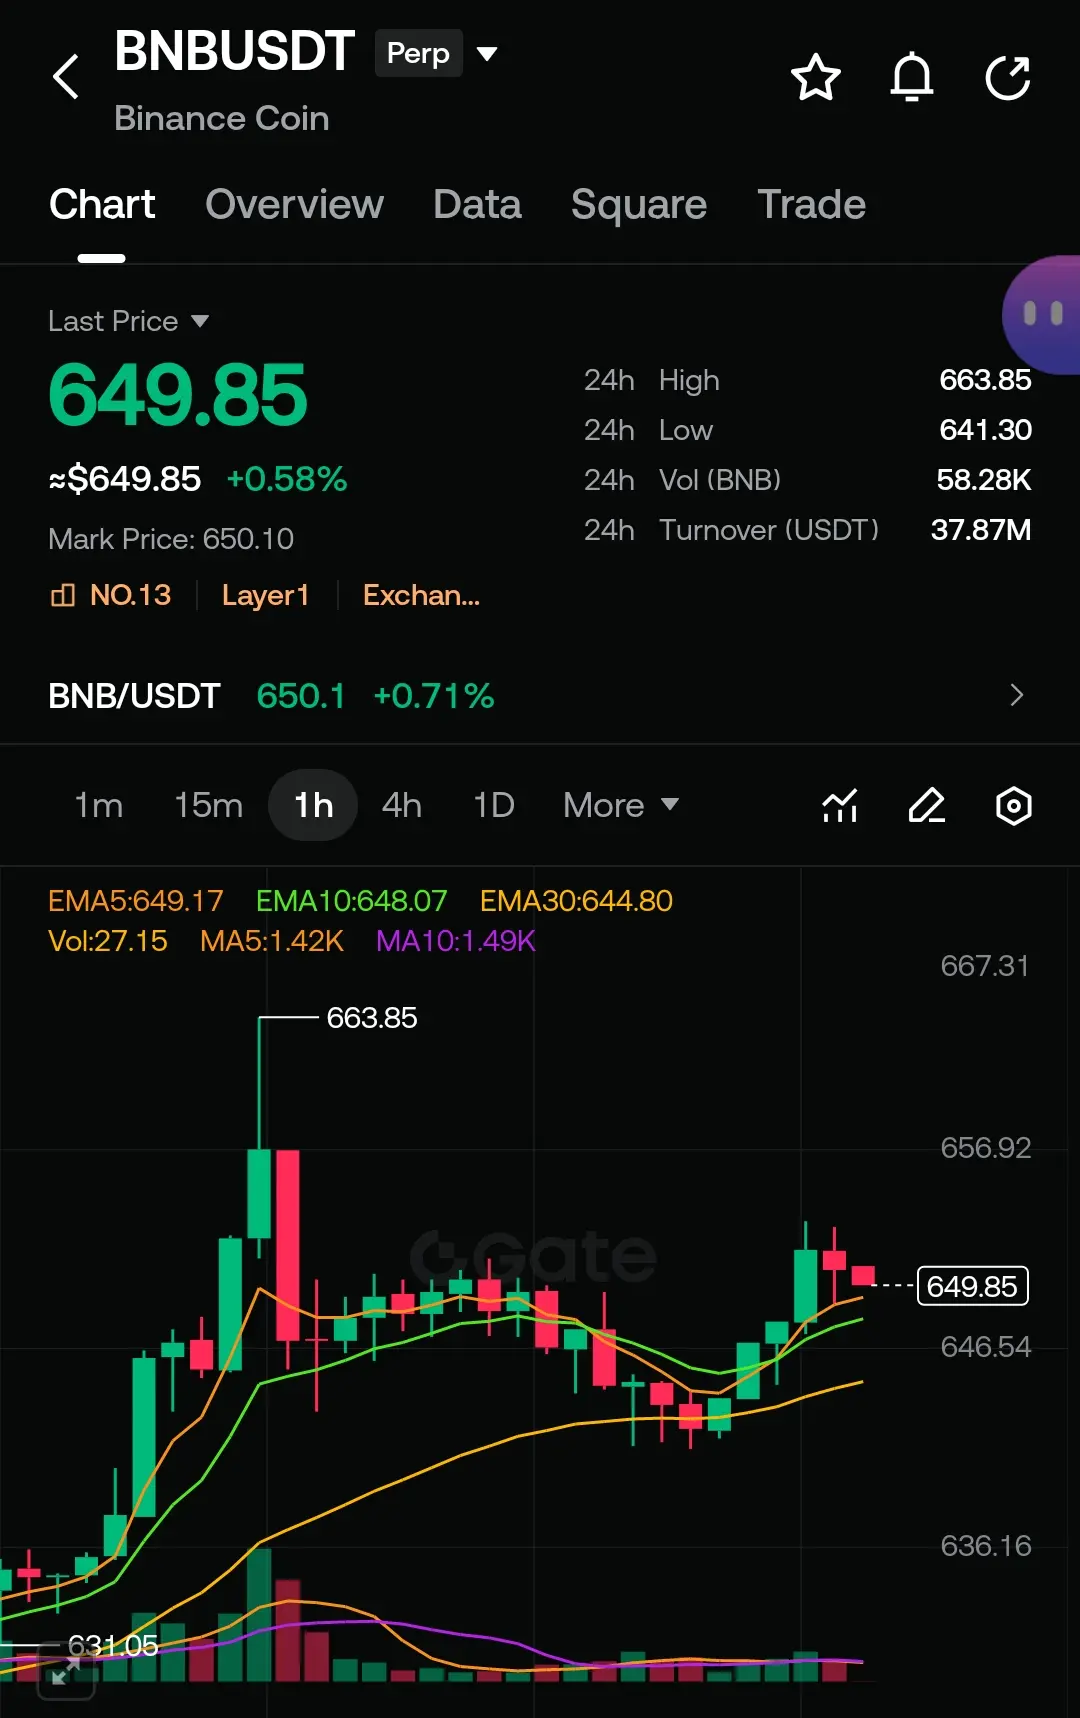Tap the MA10:1.49K volume label
This screenshot has width=1080, height=1718.
pos(456,941)
